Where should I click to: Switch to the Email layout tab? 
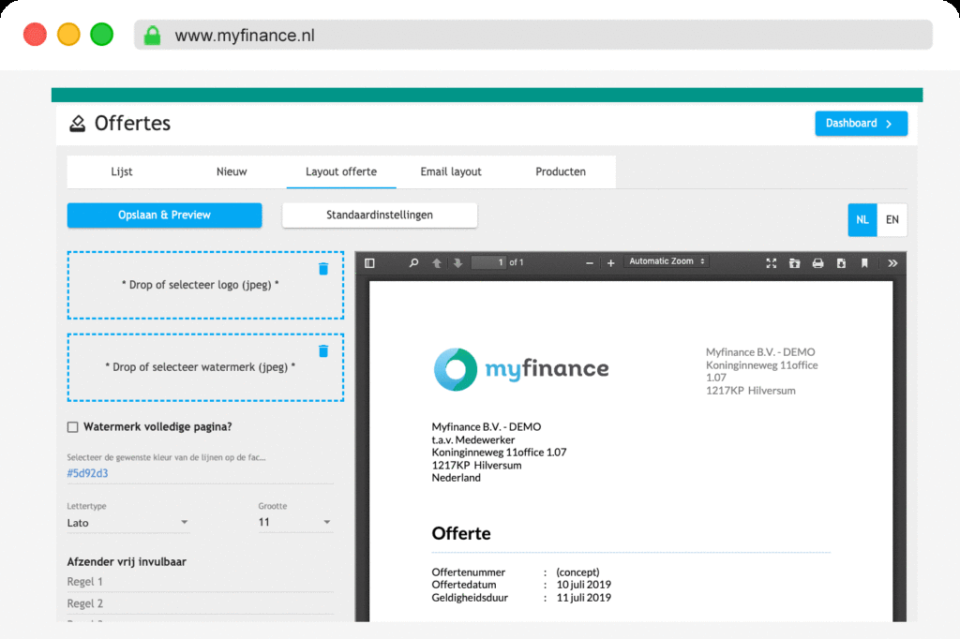450,171
